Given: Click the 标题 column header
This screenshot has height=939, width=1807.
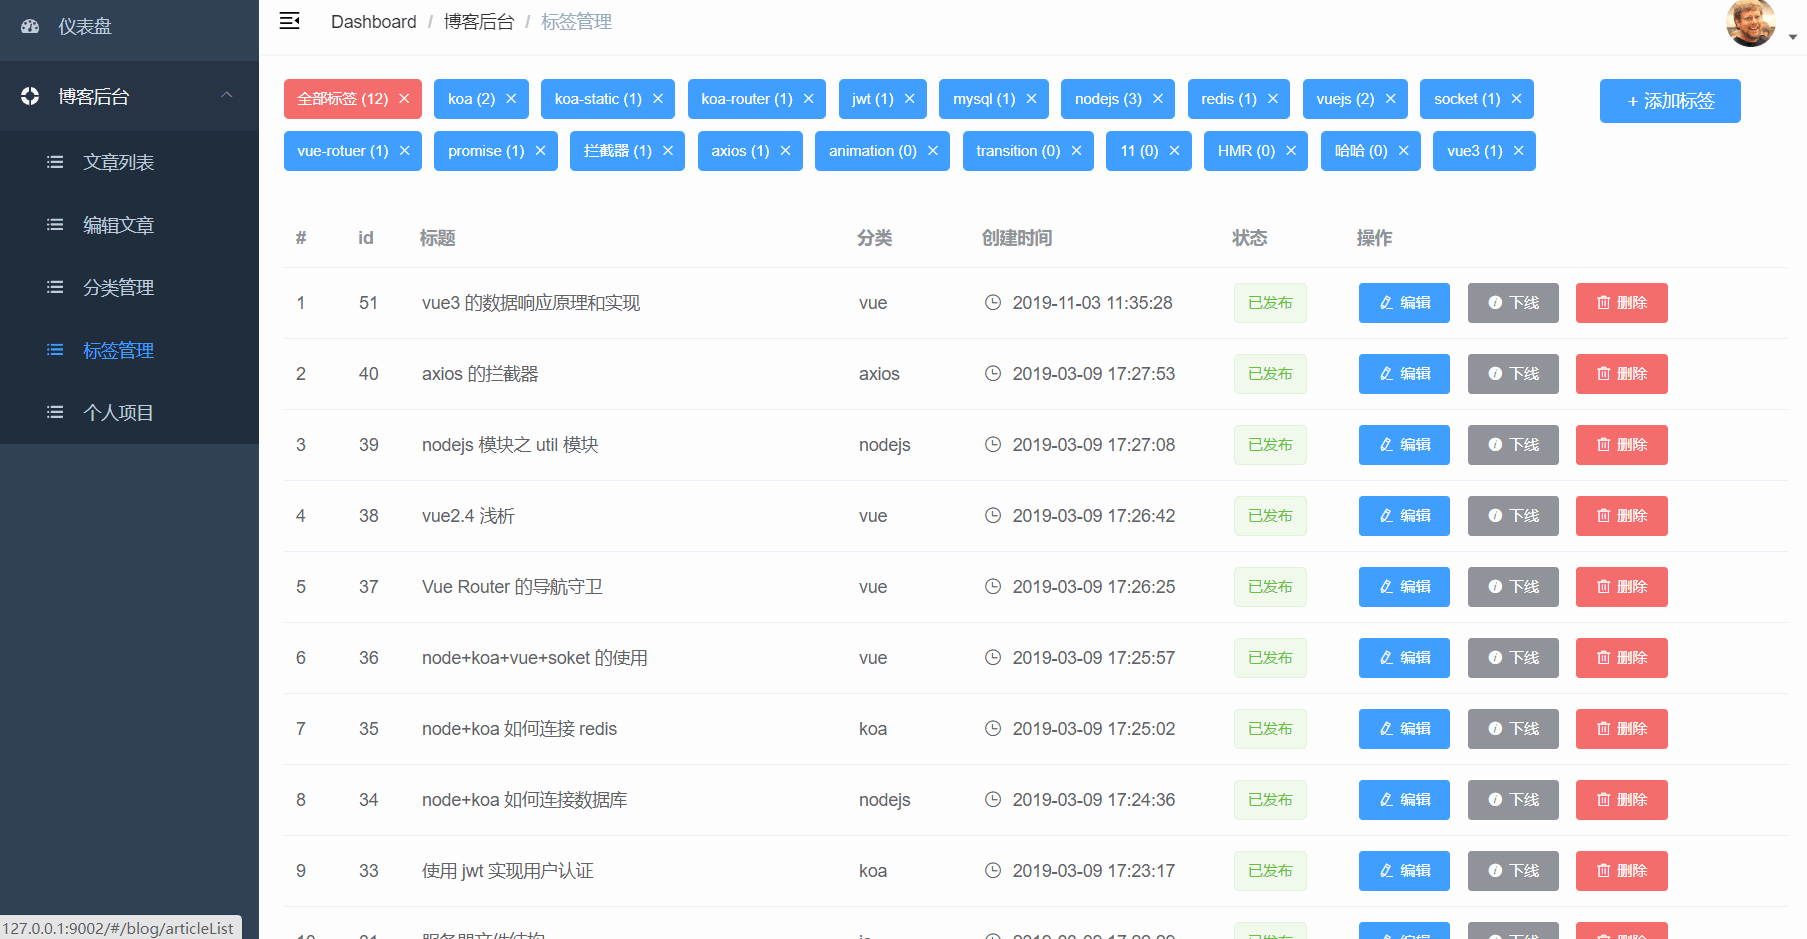Looking at the screenshot, I should coord(438,238).
